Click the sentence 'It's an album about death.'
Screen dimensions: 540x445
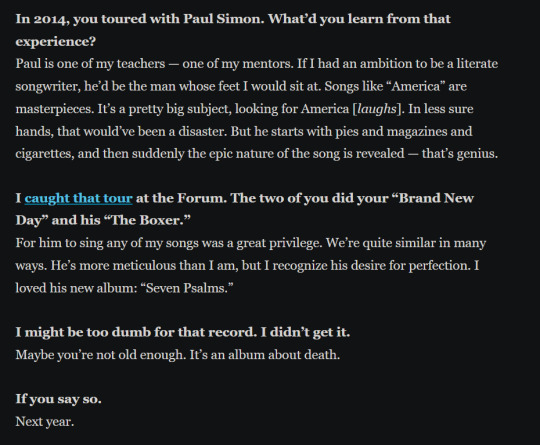[265, 355]
